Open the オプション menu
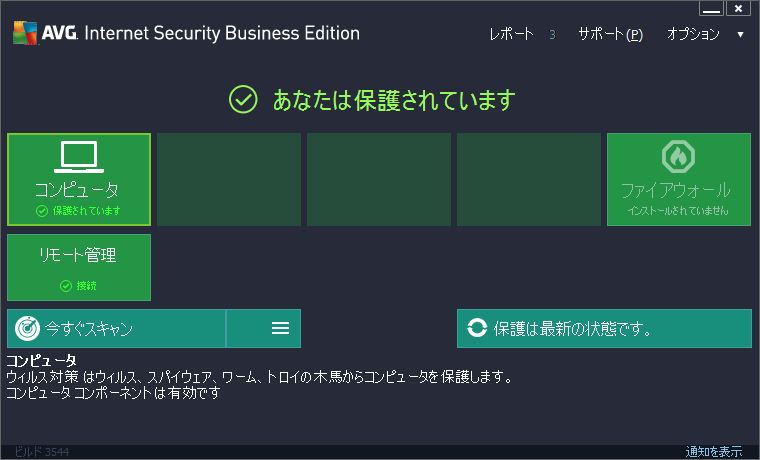The height and width of the screenshot is (460, 760). 693,34
